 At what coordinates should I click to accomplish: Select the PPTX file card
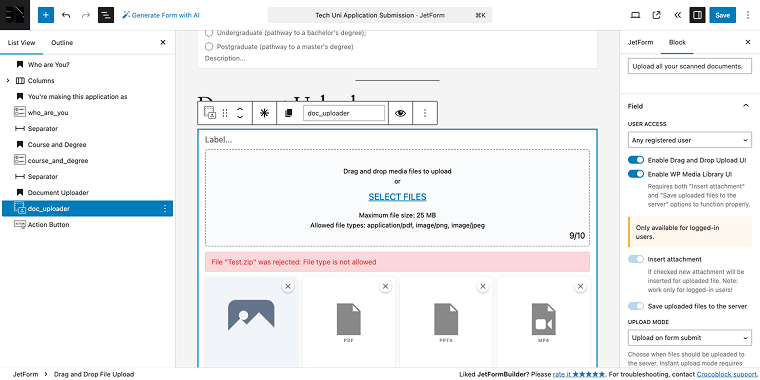[x=446, y=322]
